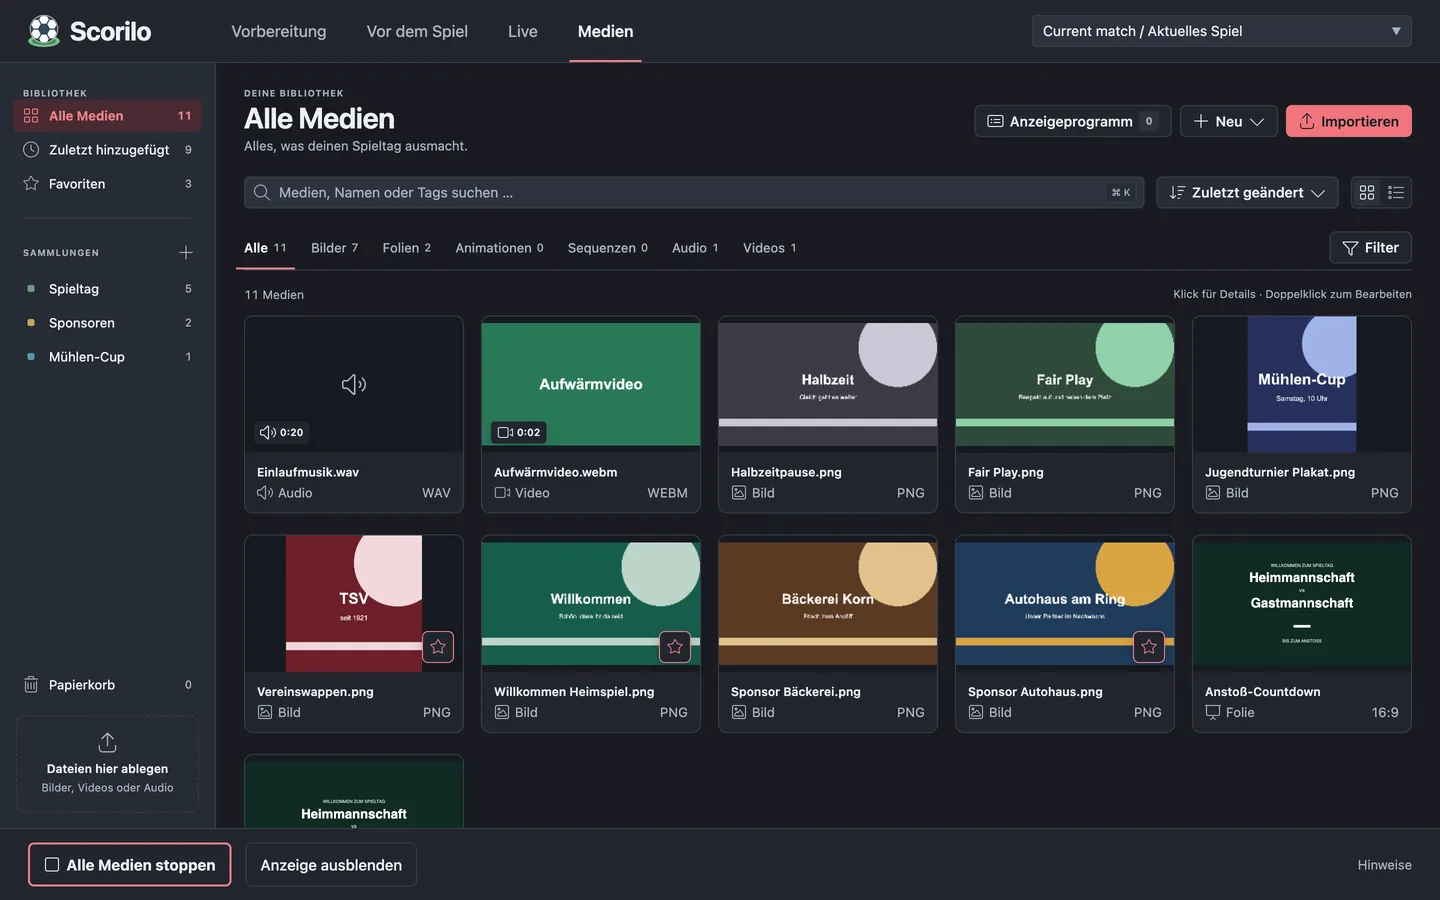Show the Audio filter tab
The height and width of the screenshot is (900, 1440).
tap(695, 248)
